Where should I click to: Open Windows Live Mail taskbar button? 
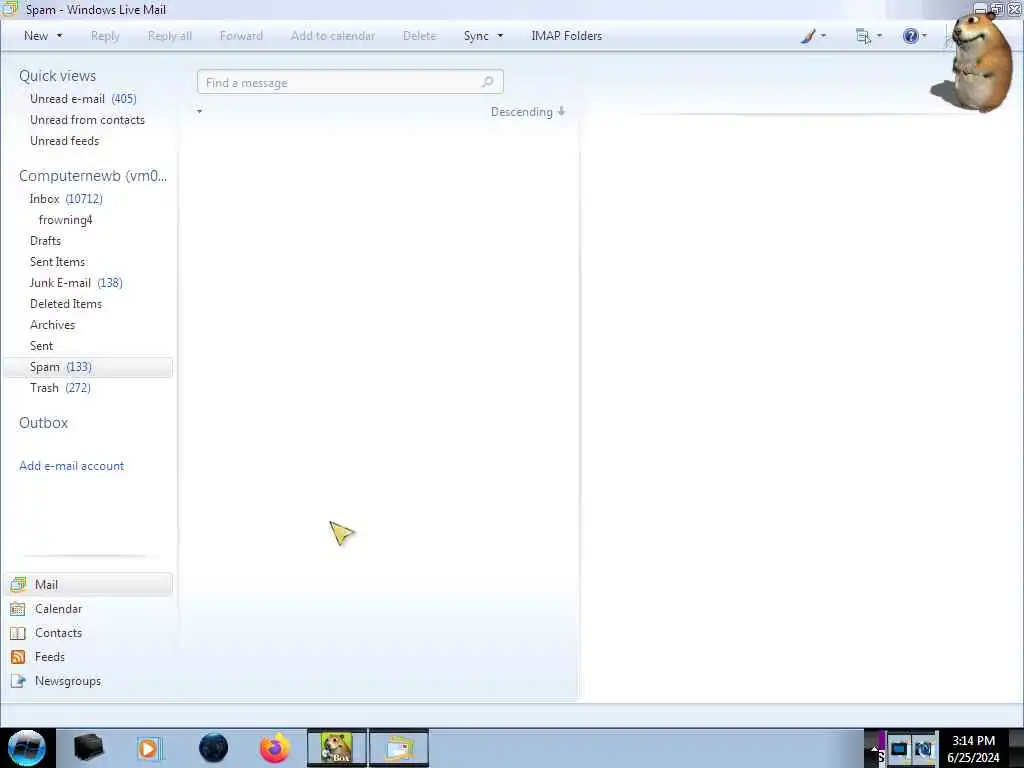[x=399, y=748]
